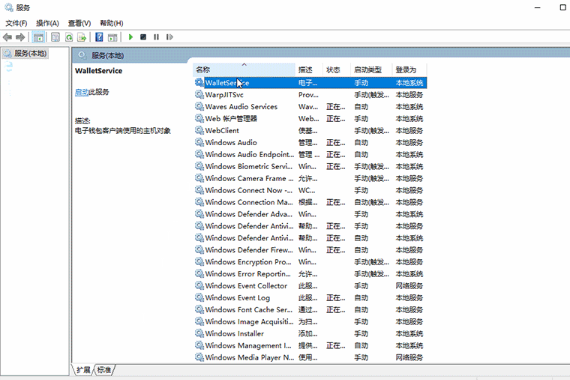The height and width of the screenshot is (380, 570).
Task: Select Windows Image Acquisition service
Action: pos(310,322)
